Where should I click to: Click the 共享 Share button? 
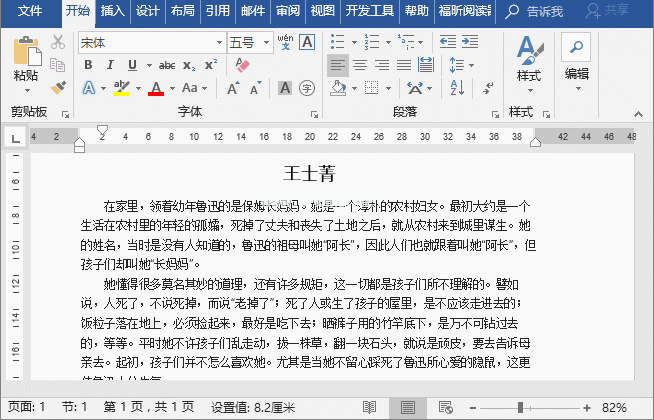607,11
